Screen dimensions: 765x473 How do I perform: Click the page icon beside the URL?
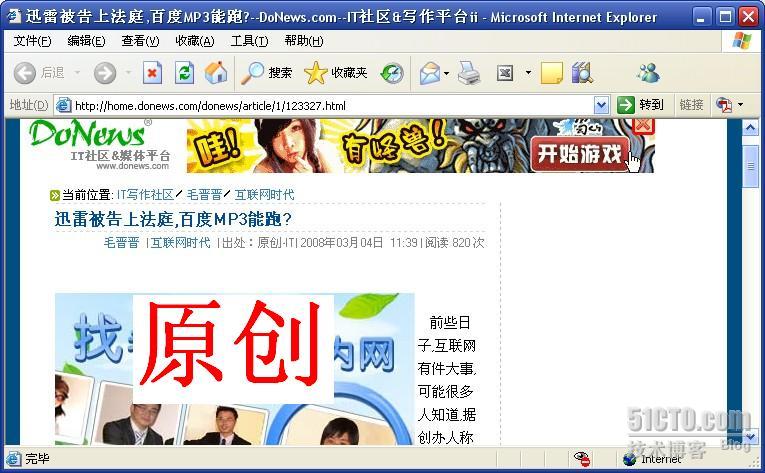pyautogui.click(x=63, y=105)
